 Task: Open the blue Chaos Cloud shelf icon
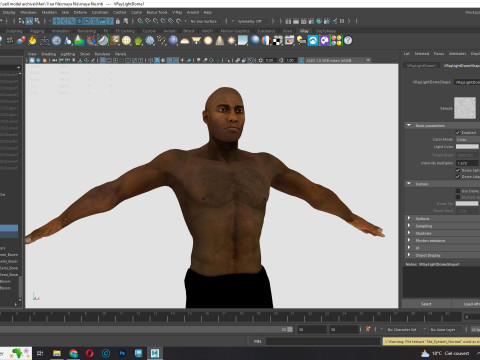313,41
